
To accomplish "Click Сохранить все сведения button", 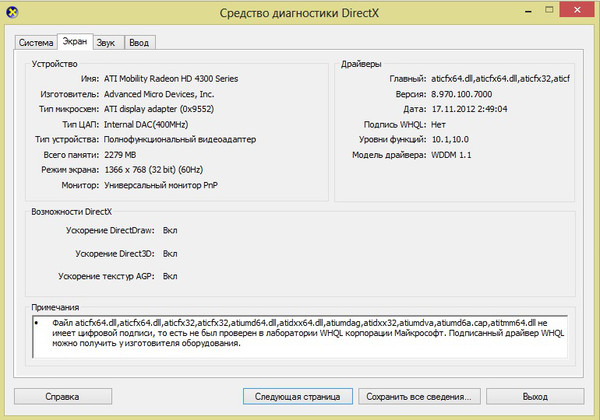I will pyautogui.click(x=419, y=396).
